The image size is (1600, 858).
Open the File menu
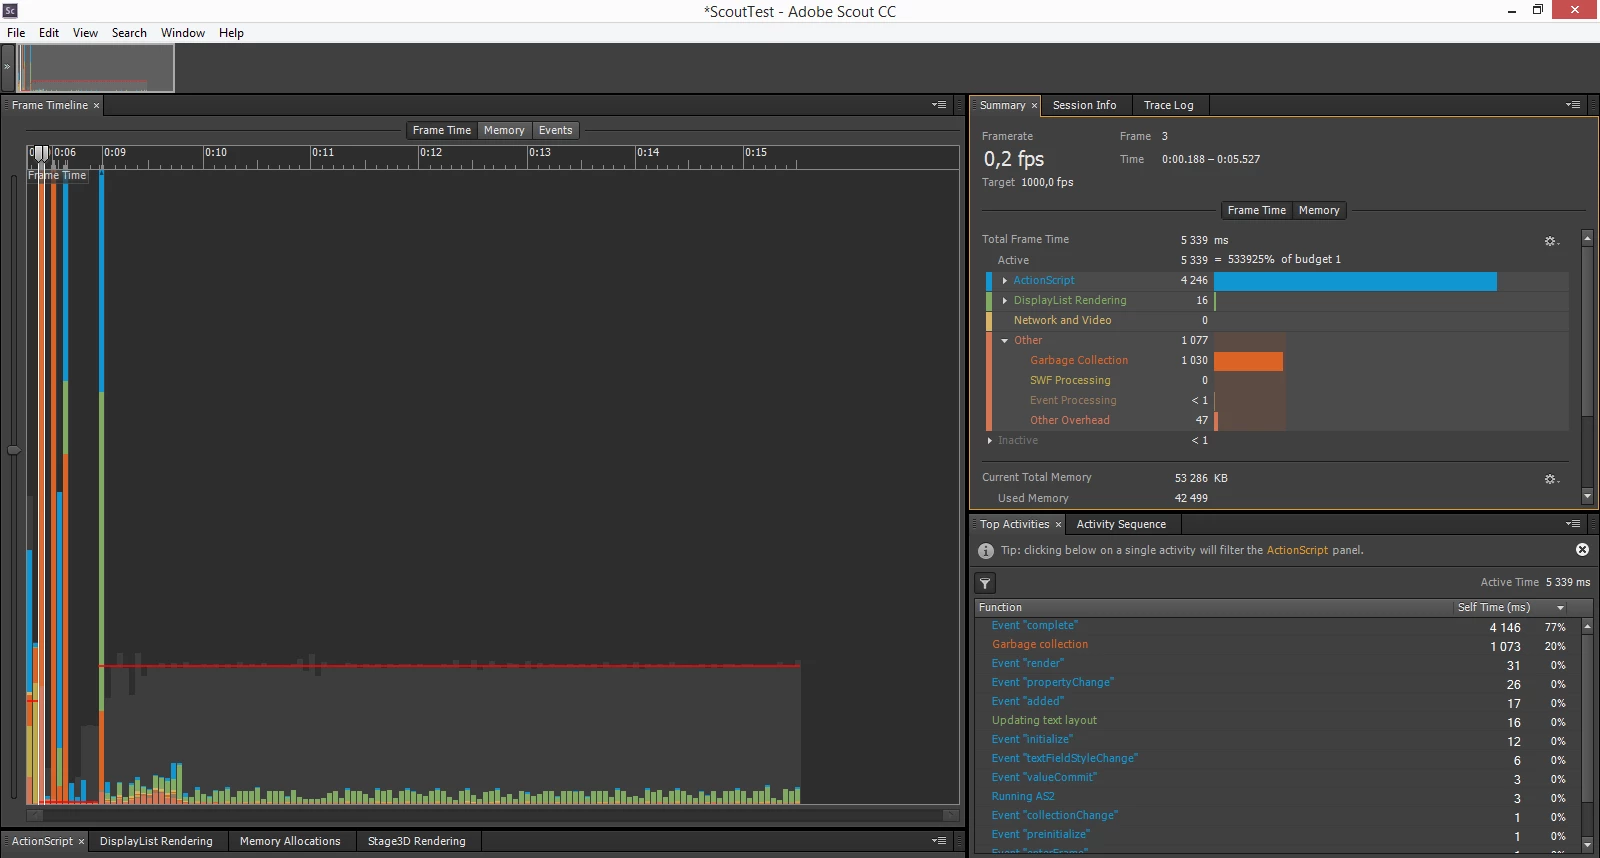coord(16,33)
